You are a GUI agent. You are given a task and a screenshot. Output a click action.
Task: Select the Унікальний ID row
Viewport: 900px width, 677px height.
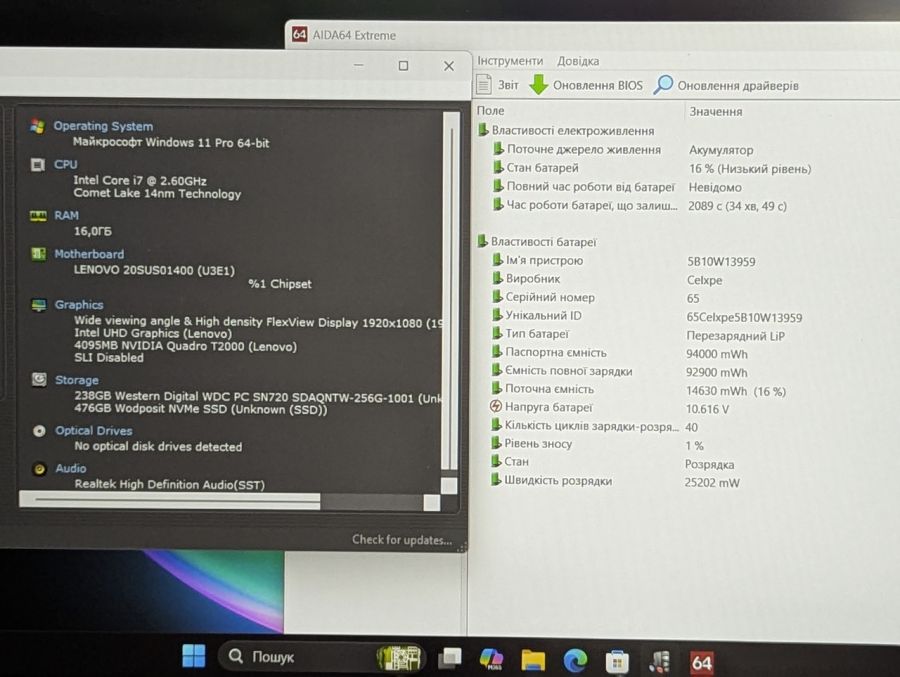coord(647,316)
